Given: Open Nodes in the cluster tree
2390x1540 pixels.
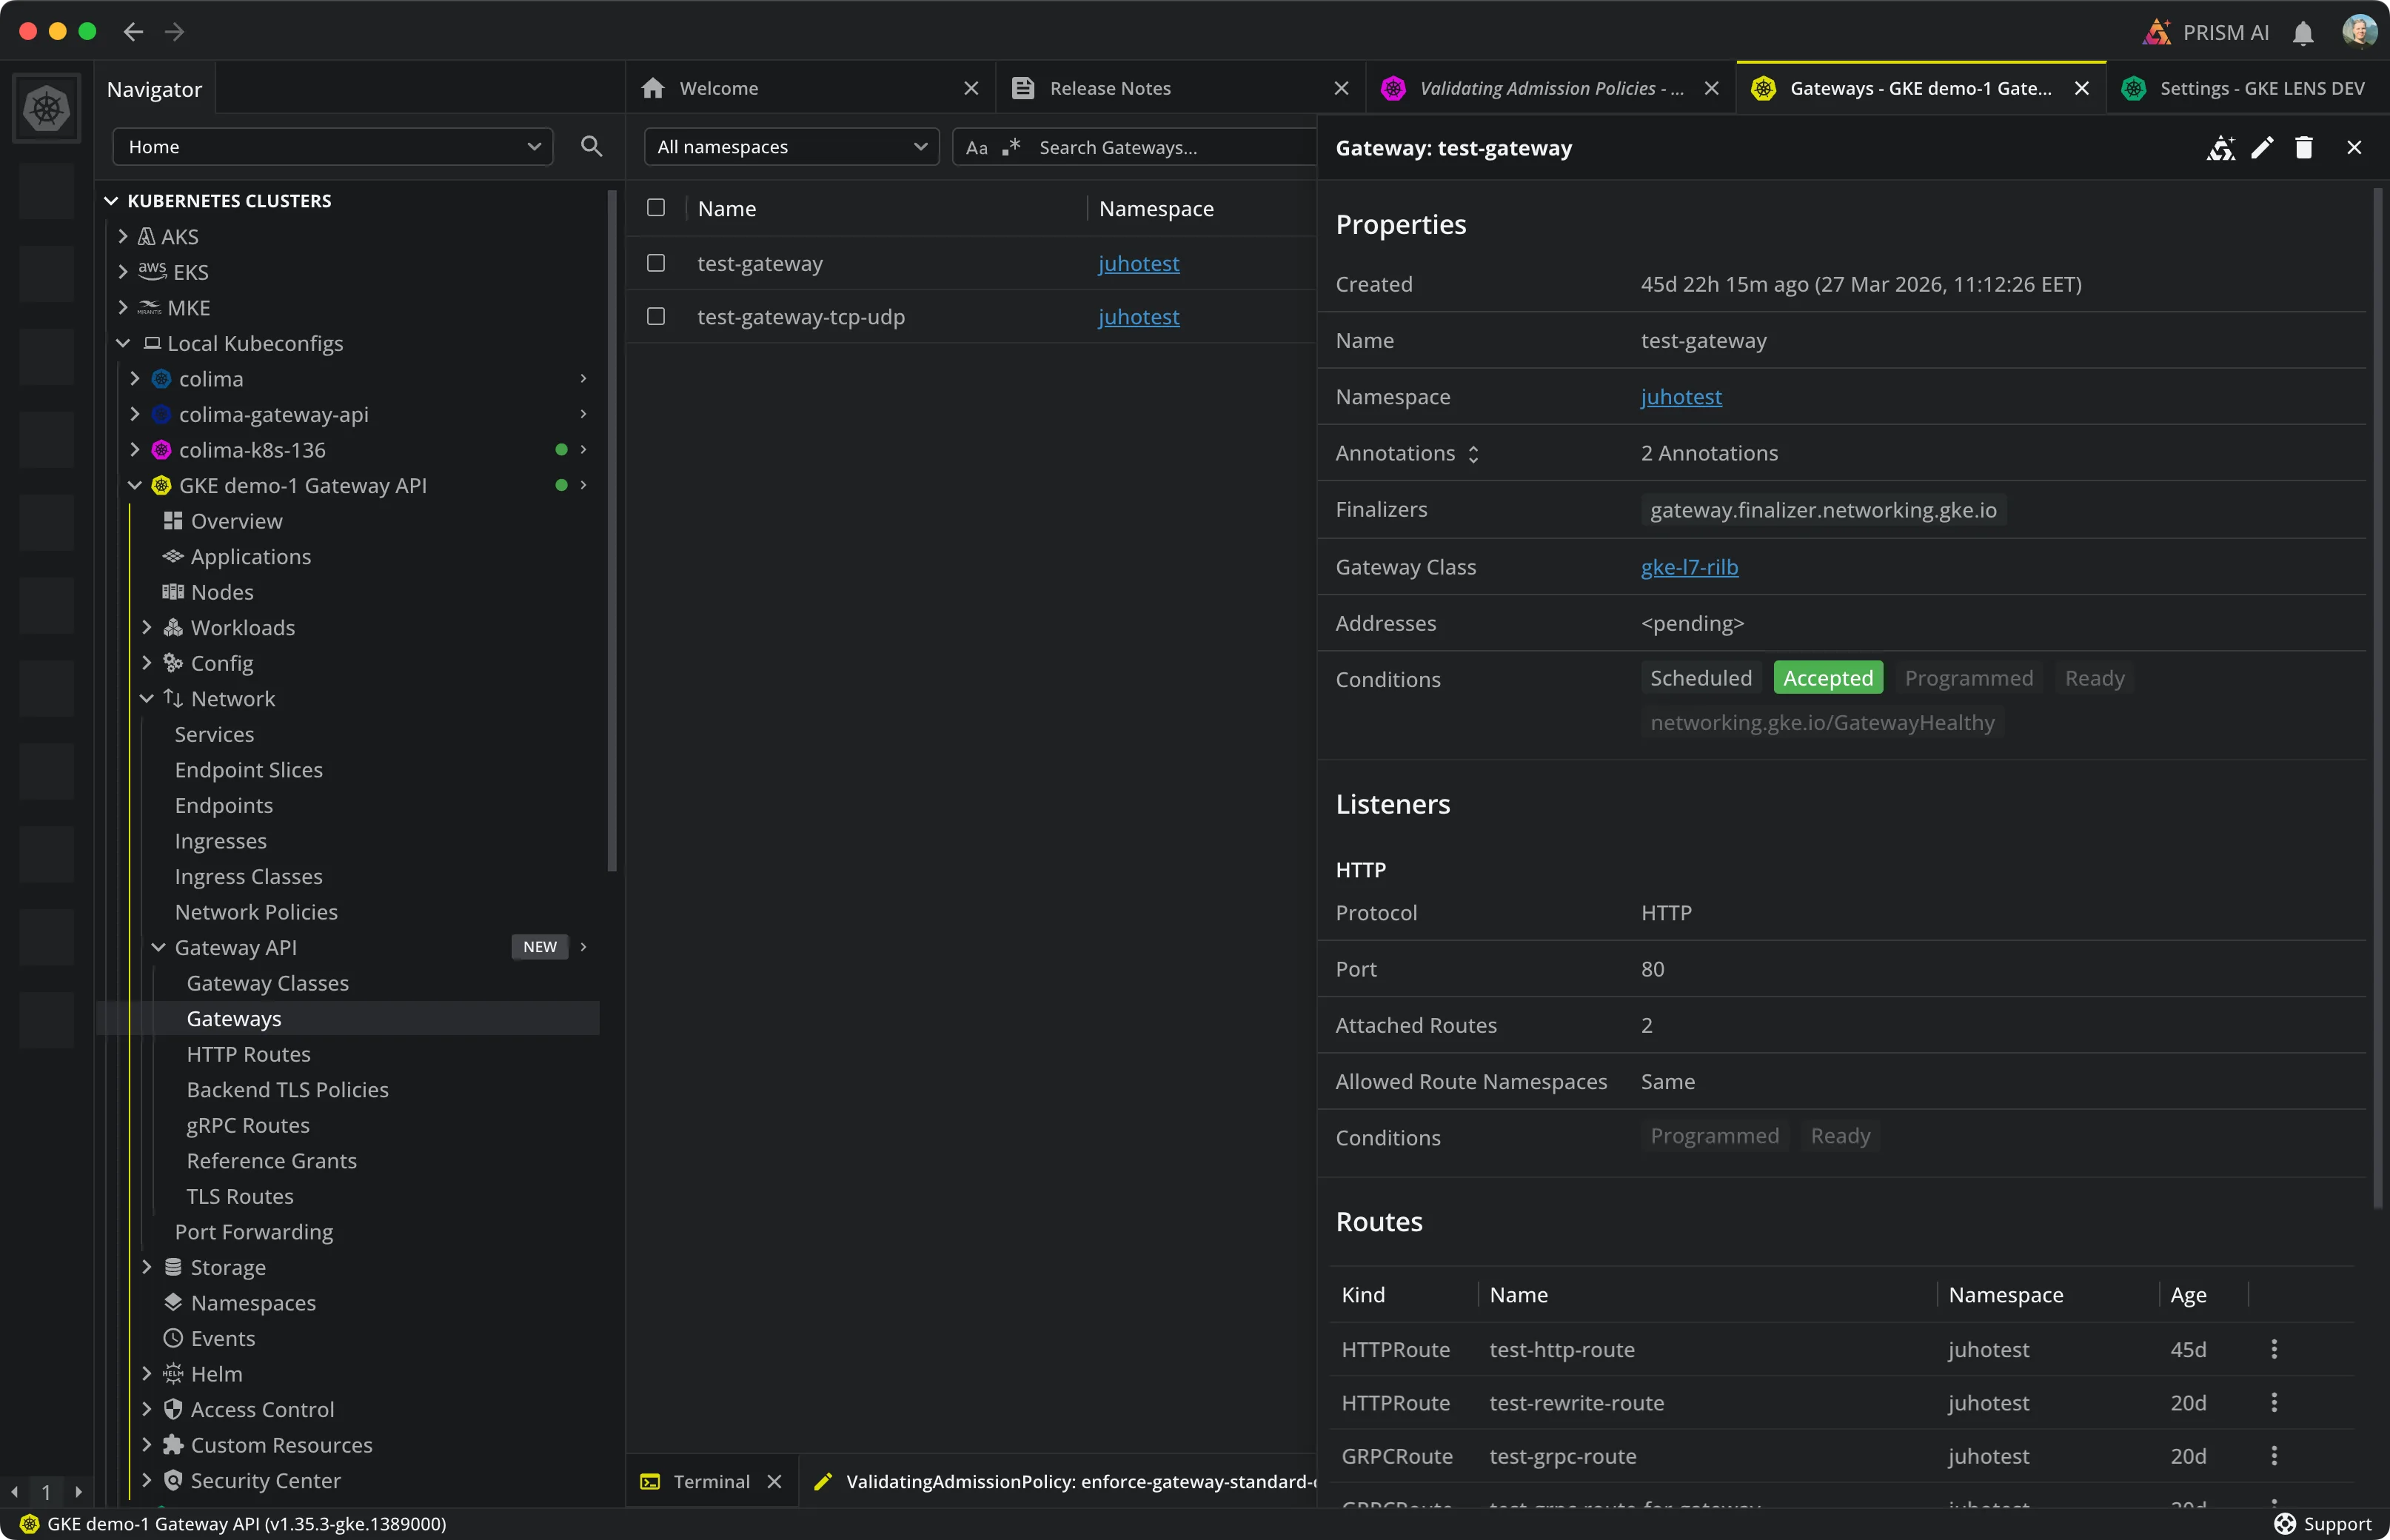Looking at the screenshot, I should point(222,592).
